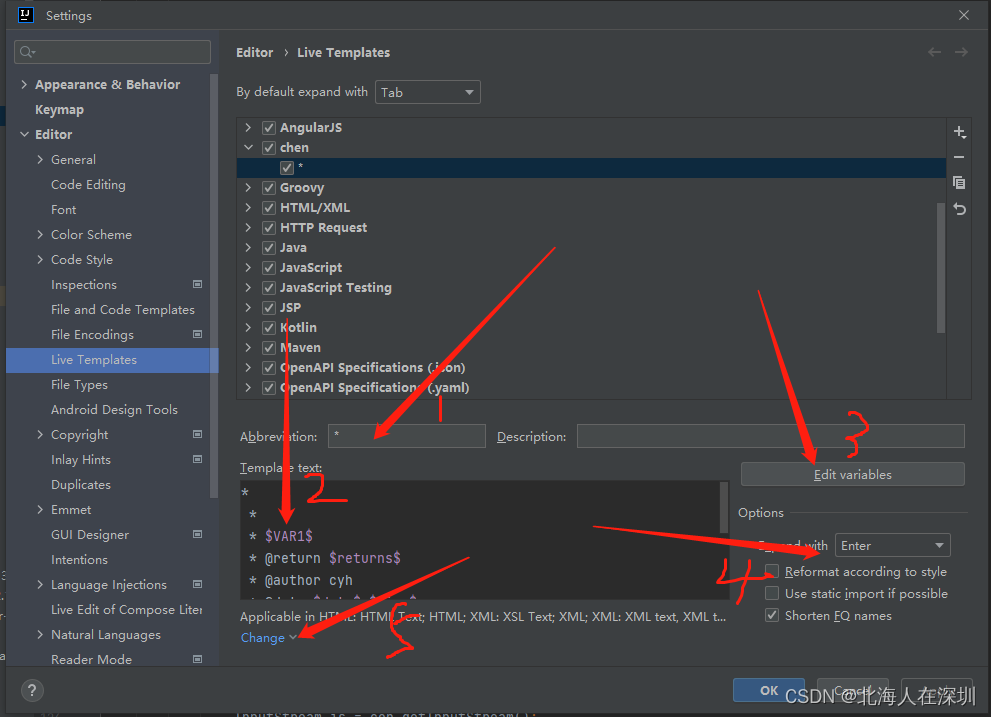
Task: Uncheck Shorten FQ names
Action: pos(771,615)
